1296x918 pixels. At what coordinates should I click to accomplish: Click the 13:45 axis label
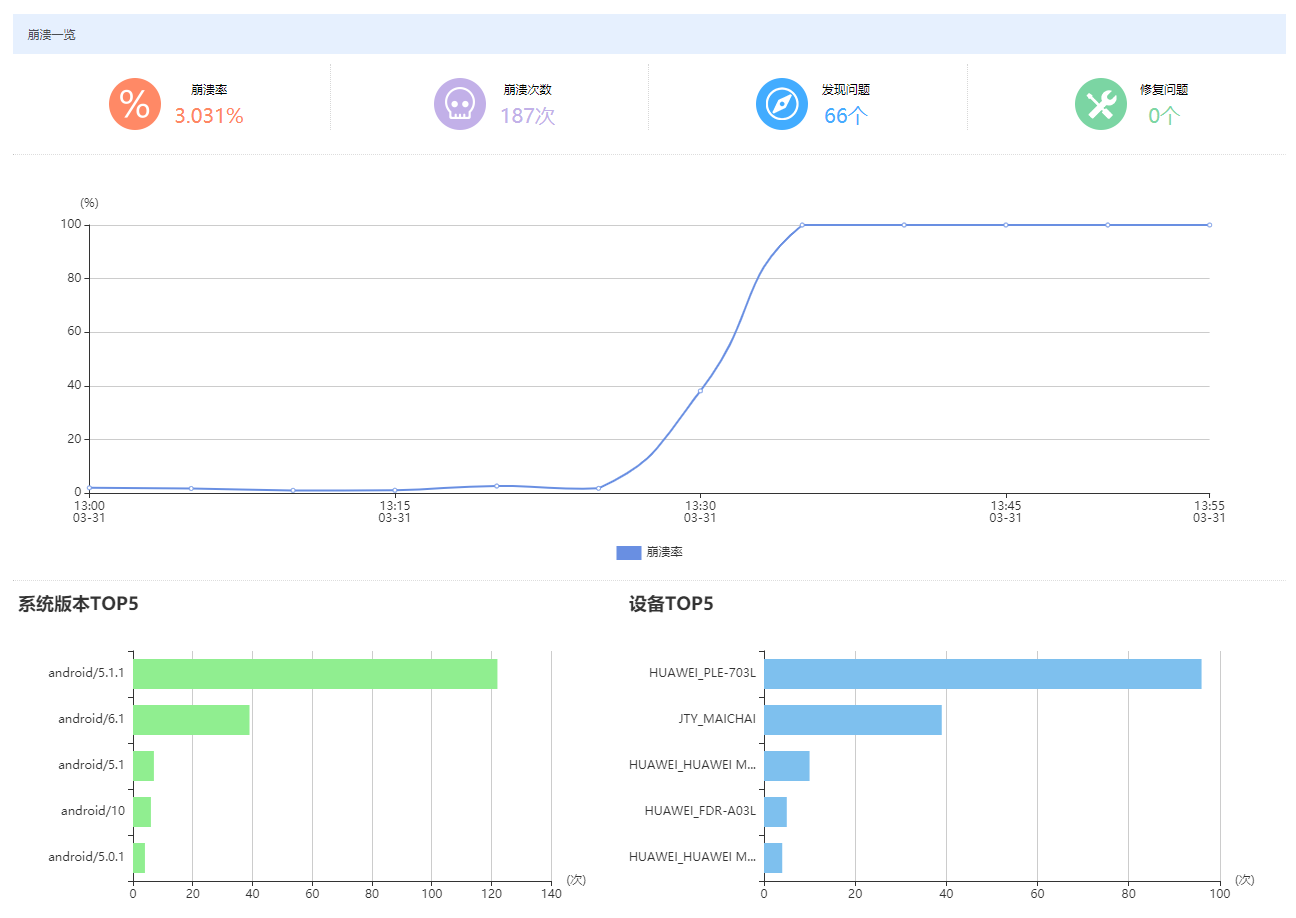[x=1005, y=511]
